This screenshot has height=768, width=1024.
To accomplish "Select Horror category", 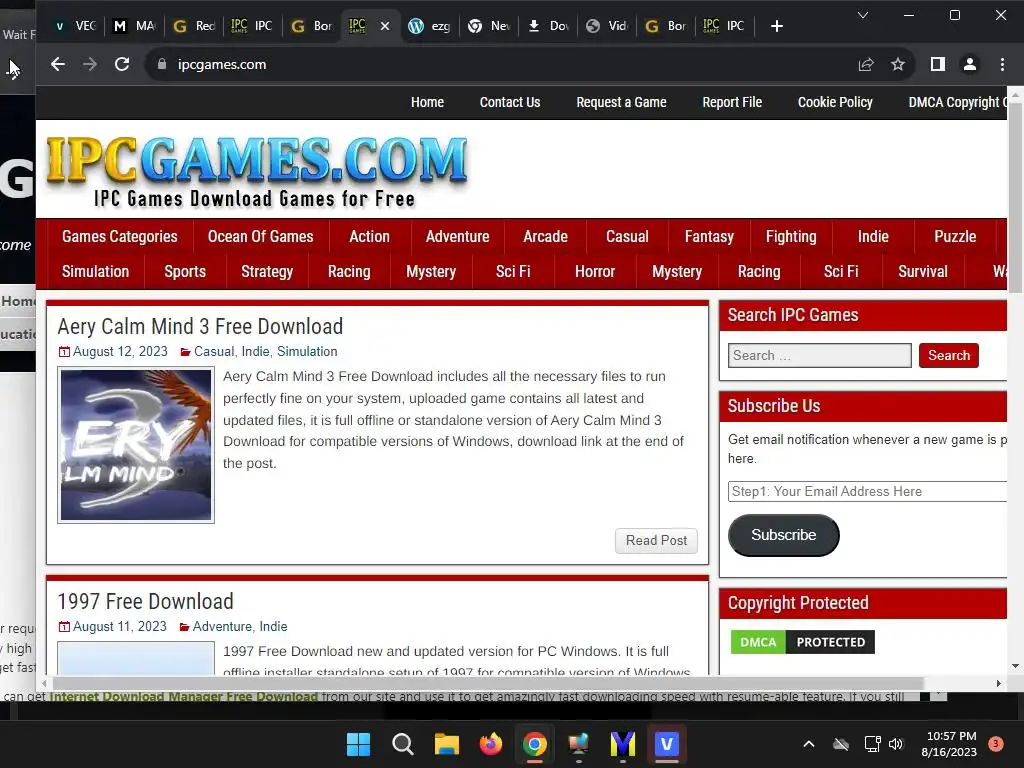I will (x=595, y=272).
